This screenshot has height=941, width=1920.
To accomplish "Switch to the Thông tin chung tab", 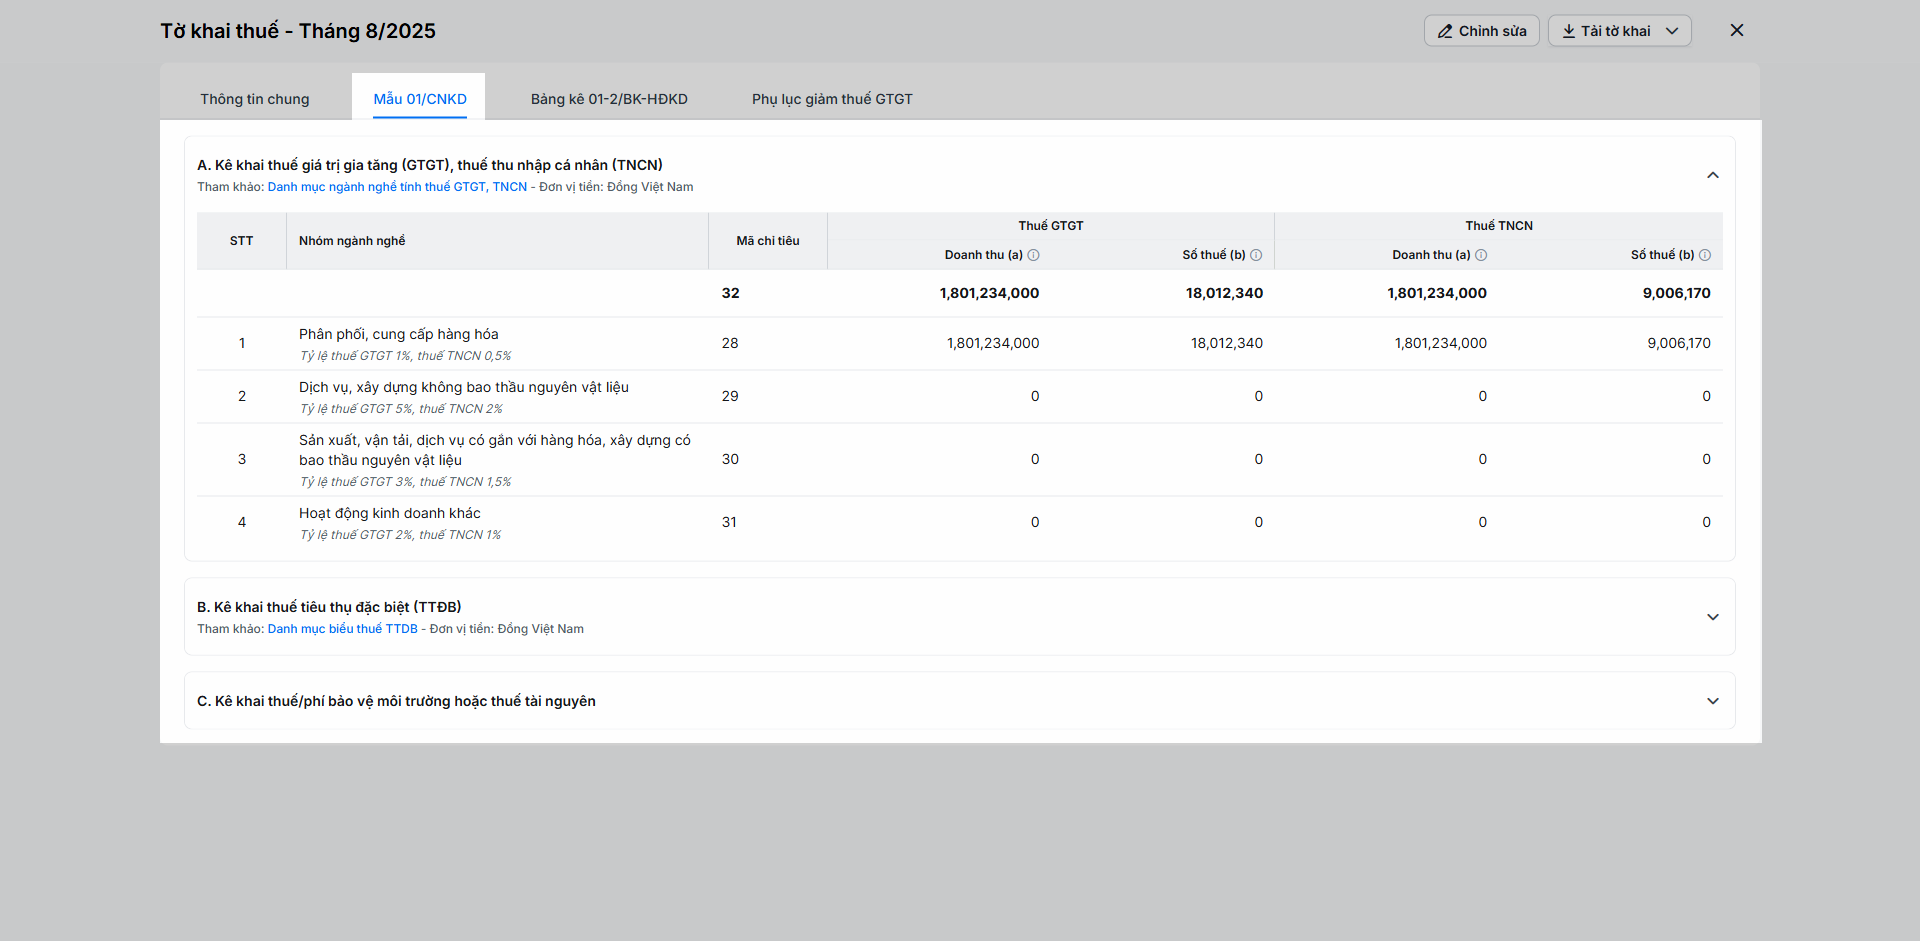I will (x=254, y=99).
